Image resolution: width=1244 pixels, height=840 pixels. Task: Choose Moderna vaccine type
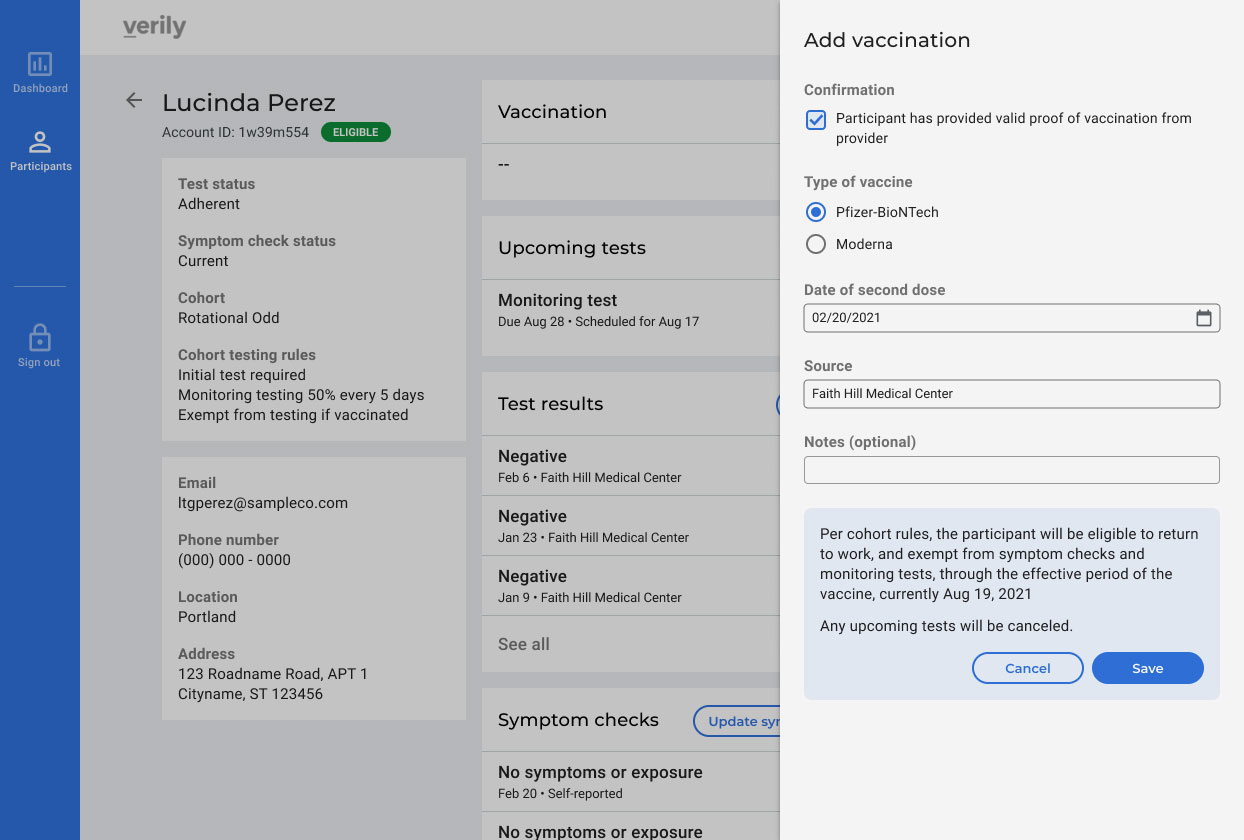(x=816, y=244)
